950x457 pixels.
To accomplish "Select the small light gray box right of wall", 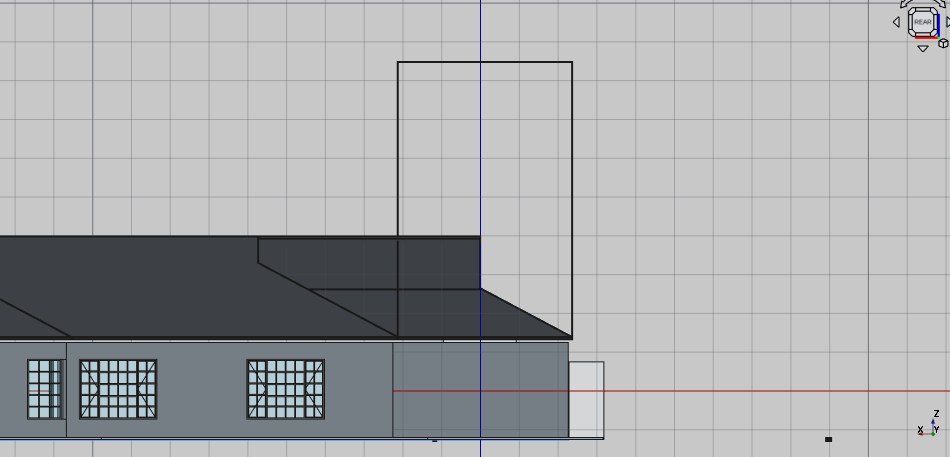I will click(587, 399).
